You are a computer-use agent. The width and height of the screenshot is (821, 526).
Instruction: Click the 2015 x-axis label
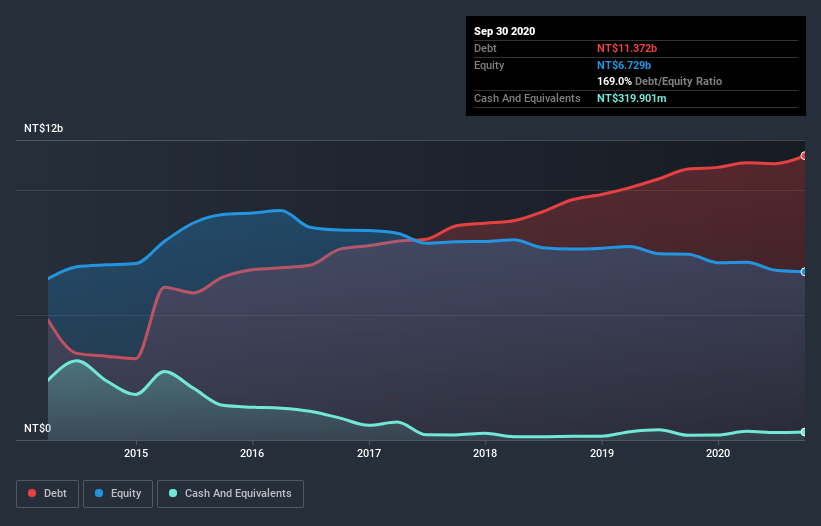(136, 453)
